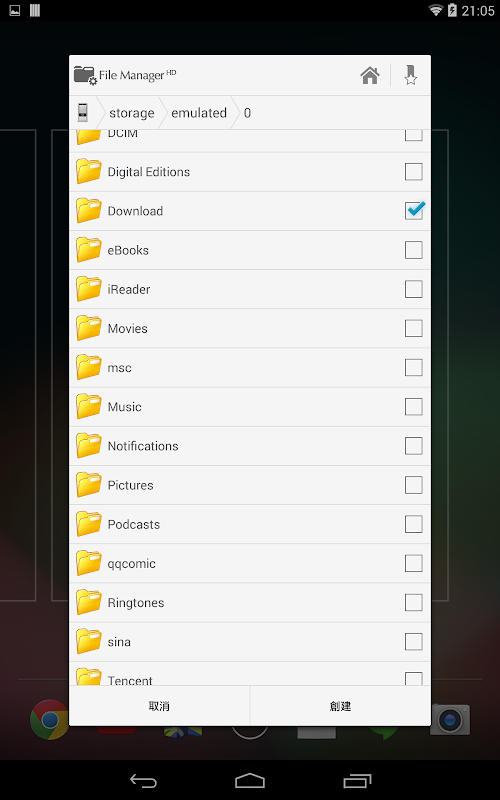The height and width of the screenshot is (800, 500).
Task: Check the Digital Editions checkbox
Action: [414, 171]
